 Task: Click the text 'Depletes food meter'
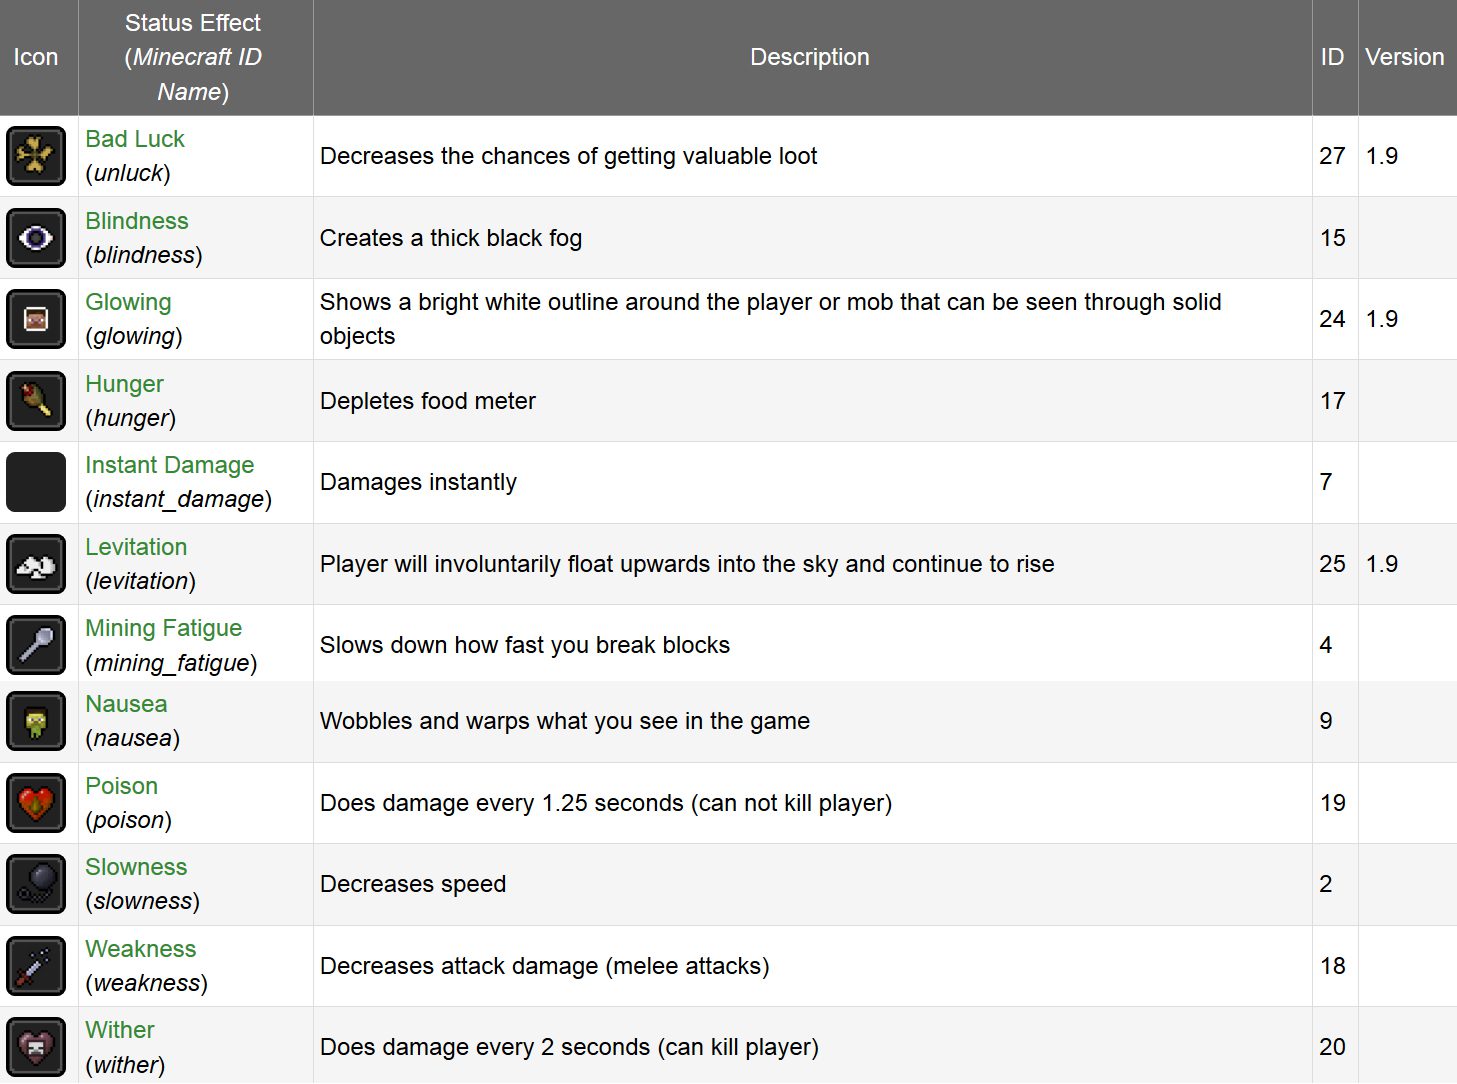[428, 401]
